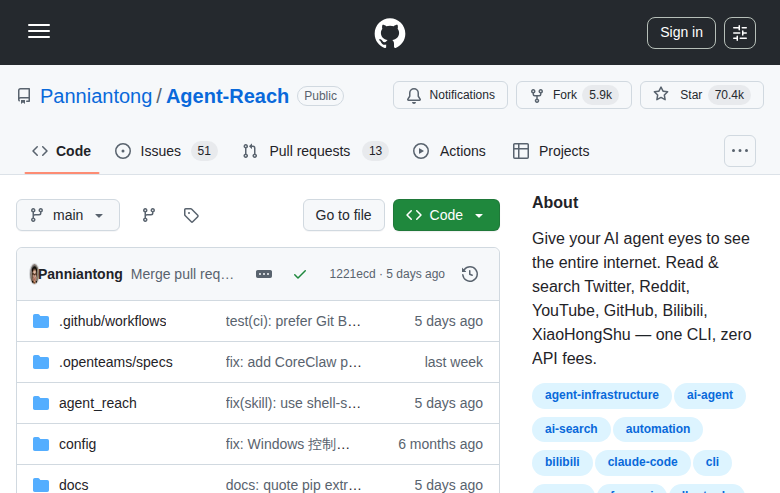Go to GitHub home via Octocat logo
This screenshot has height=493, width=780.
(390, 33)
